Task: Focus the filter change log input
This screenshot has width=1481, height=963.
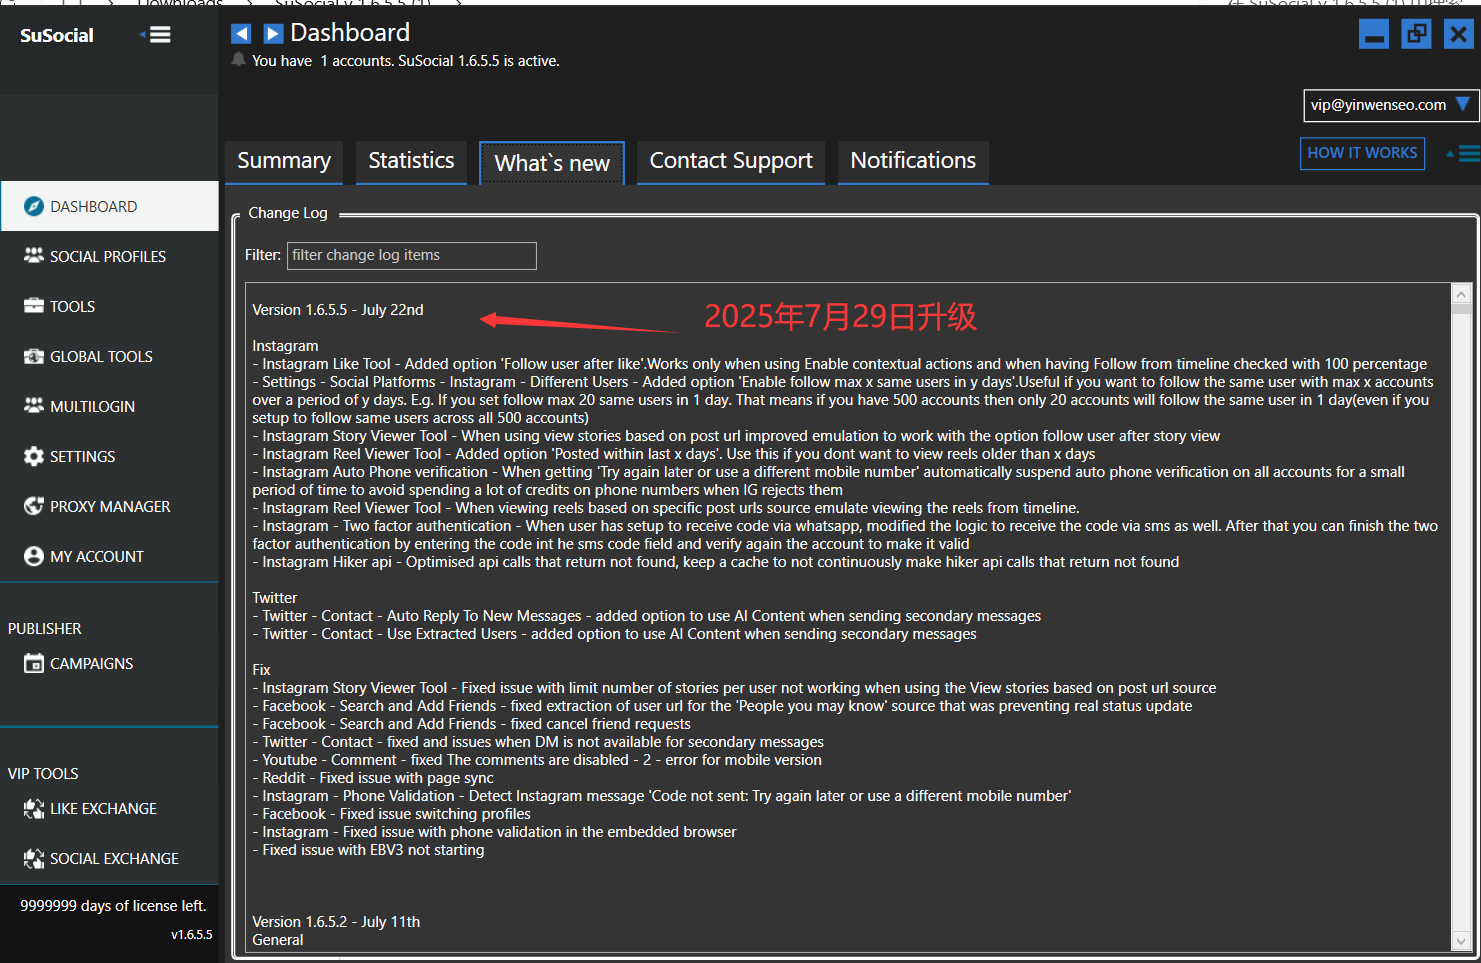Action: pyautogui.click(x=412, y=256)
